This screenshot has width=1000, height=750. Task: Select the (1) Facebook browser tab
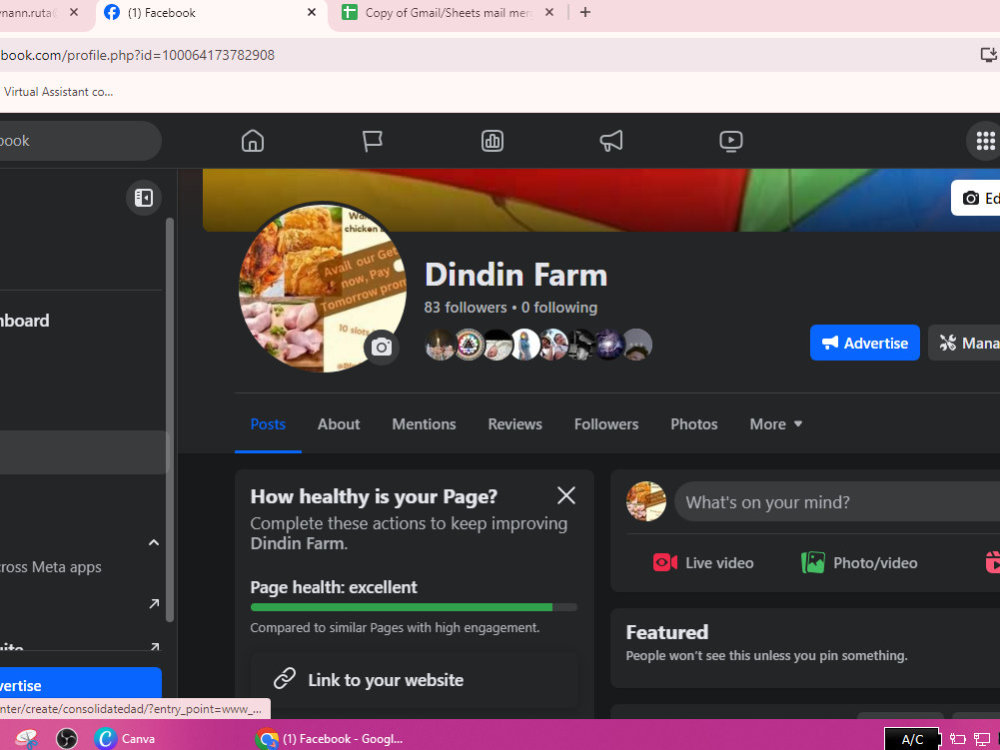click(211, 13)
